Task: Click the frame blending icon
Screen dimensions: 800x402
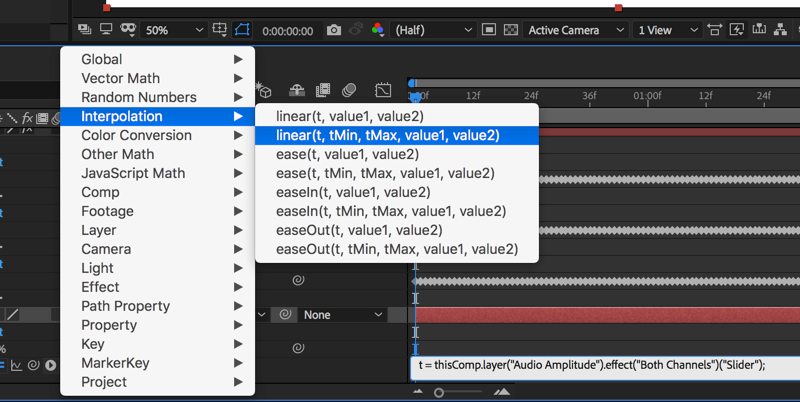Action: [323, 91]
